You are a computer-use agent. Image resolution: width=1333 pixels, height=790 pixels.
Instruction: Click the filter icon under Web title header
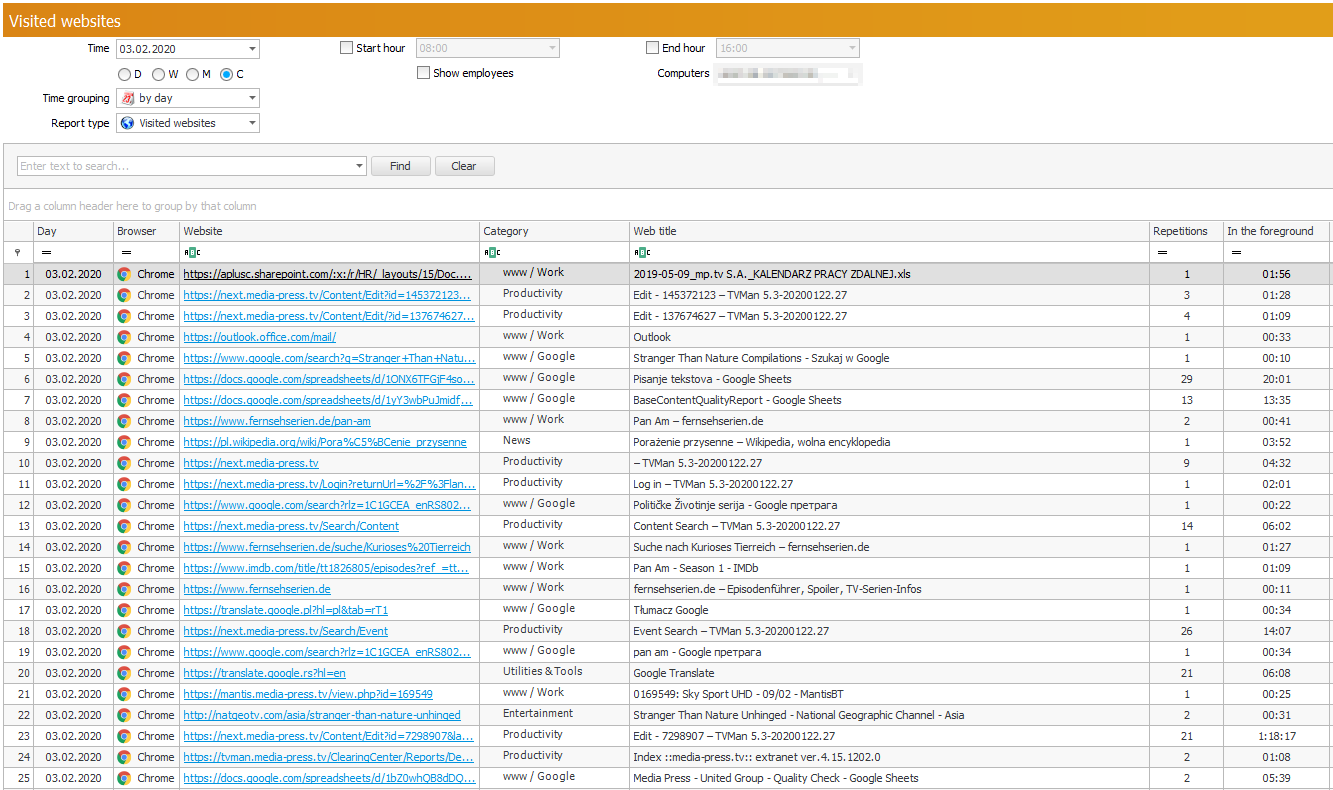641,253
